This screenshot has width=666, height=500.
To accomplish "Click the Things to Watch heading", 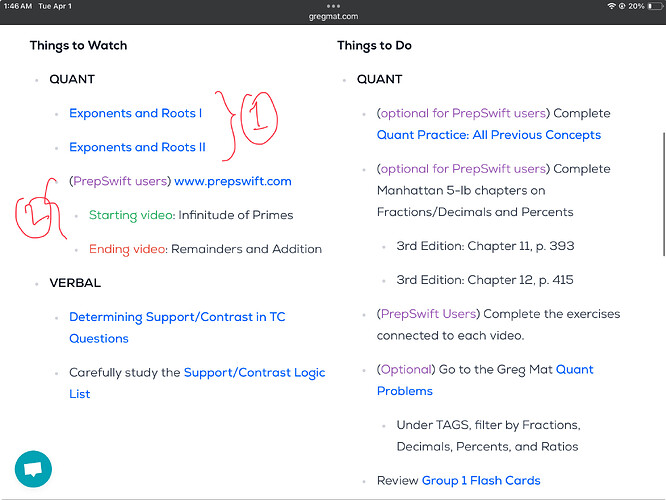I will [79, 45].
